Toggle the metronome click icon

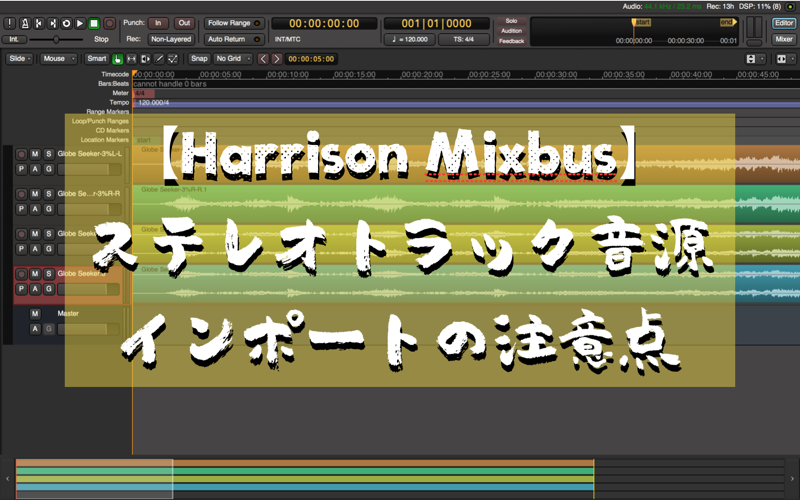[24, 23]
